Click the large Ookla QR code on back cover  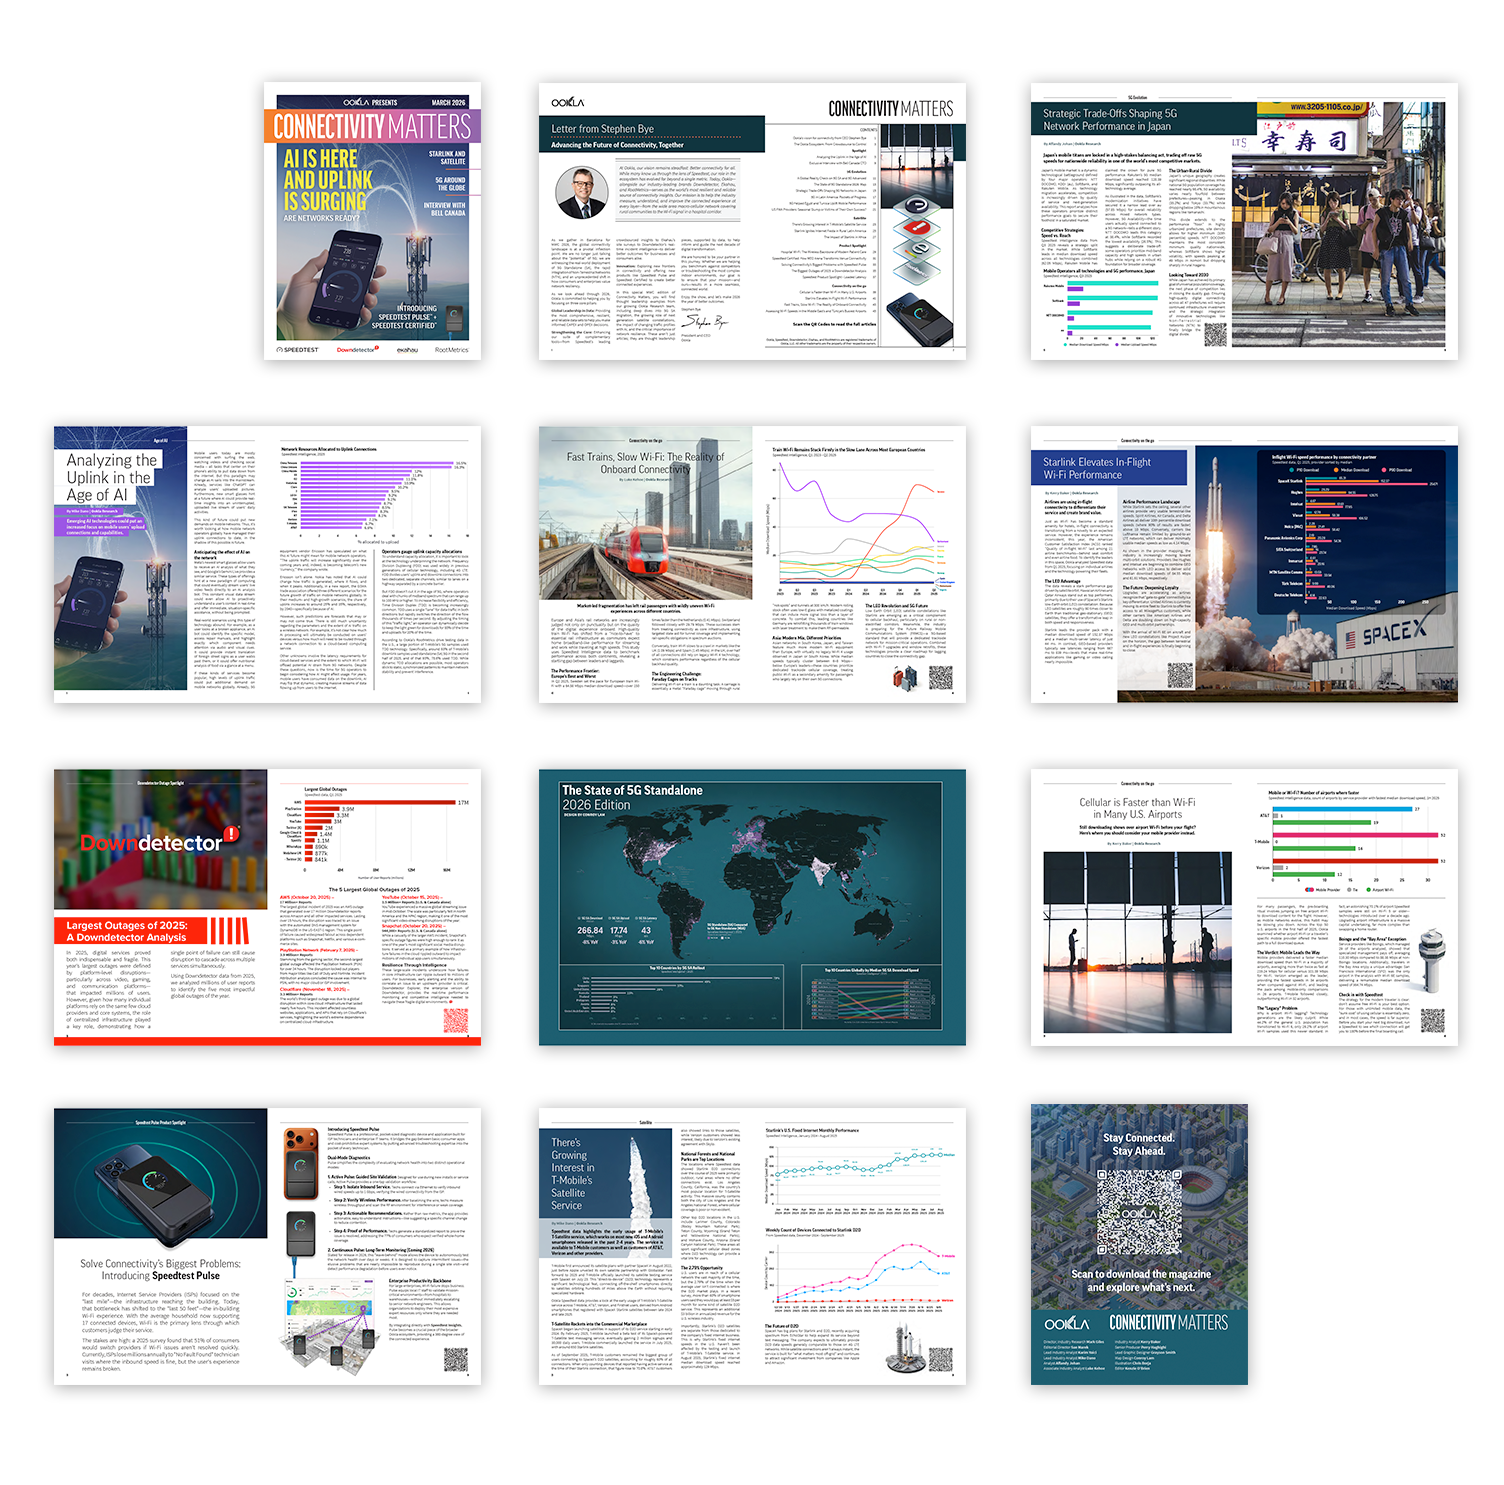1139,1211
